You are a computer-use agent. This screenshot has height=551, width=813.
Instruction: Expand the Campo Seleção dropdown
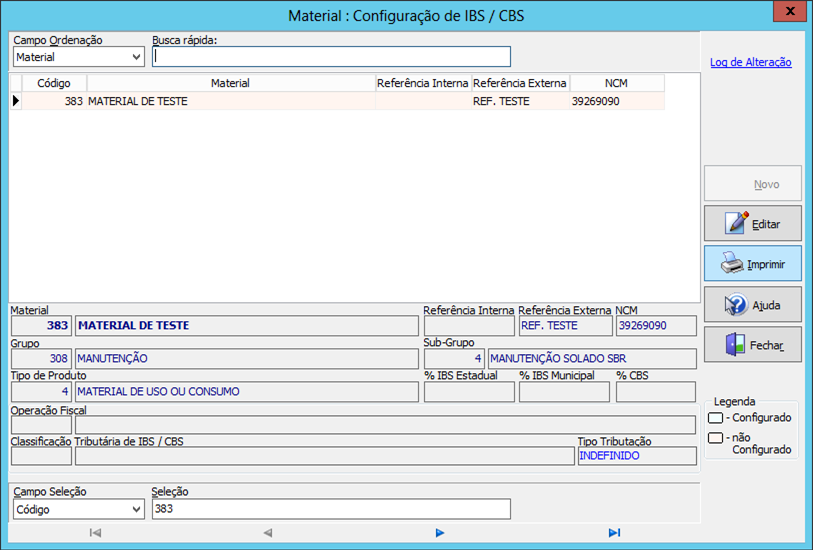click(136, 510)
